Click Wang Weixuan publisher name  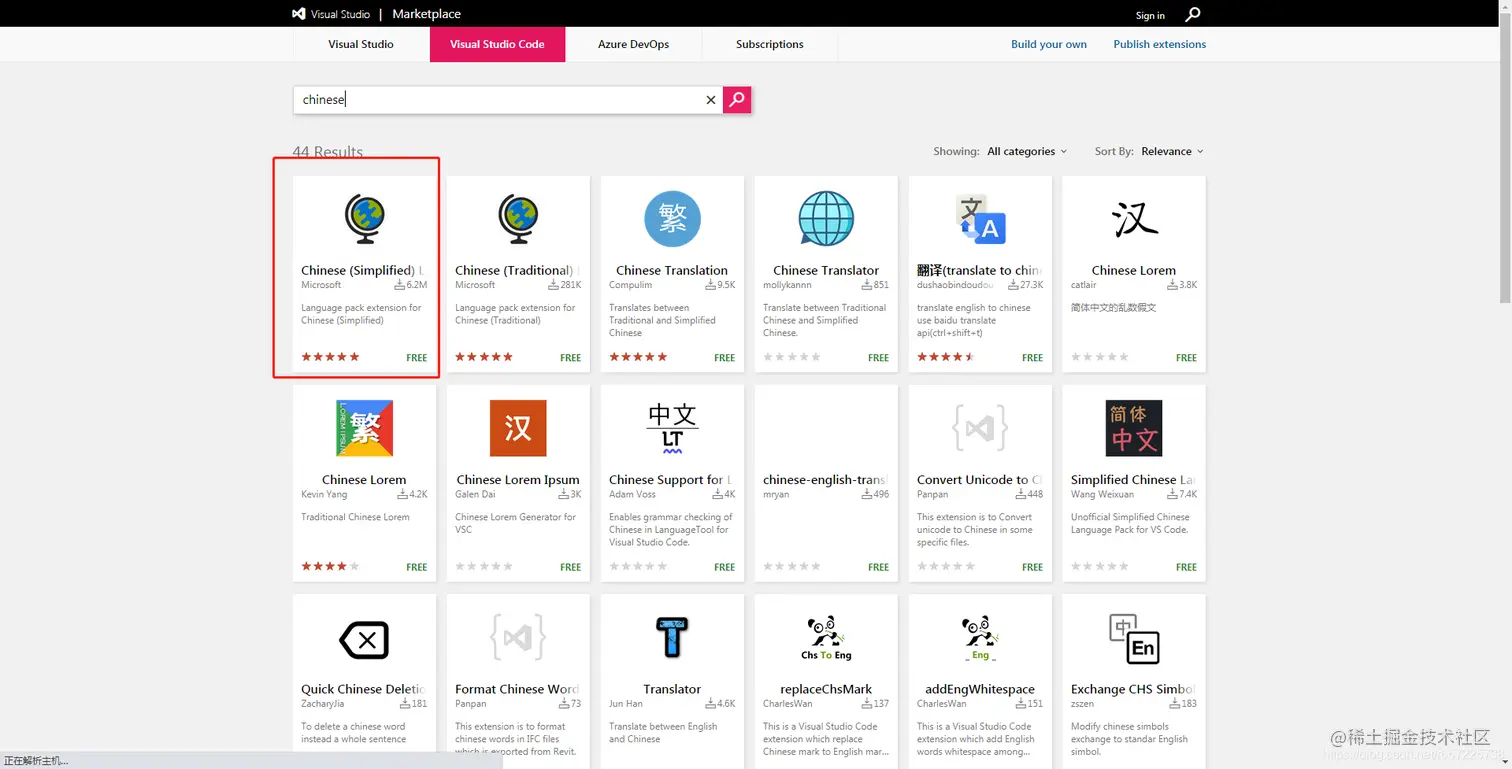(1102, 494)
